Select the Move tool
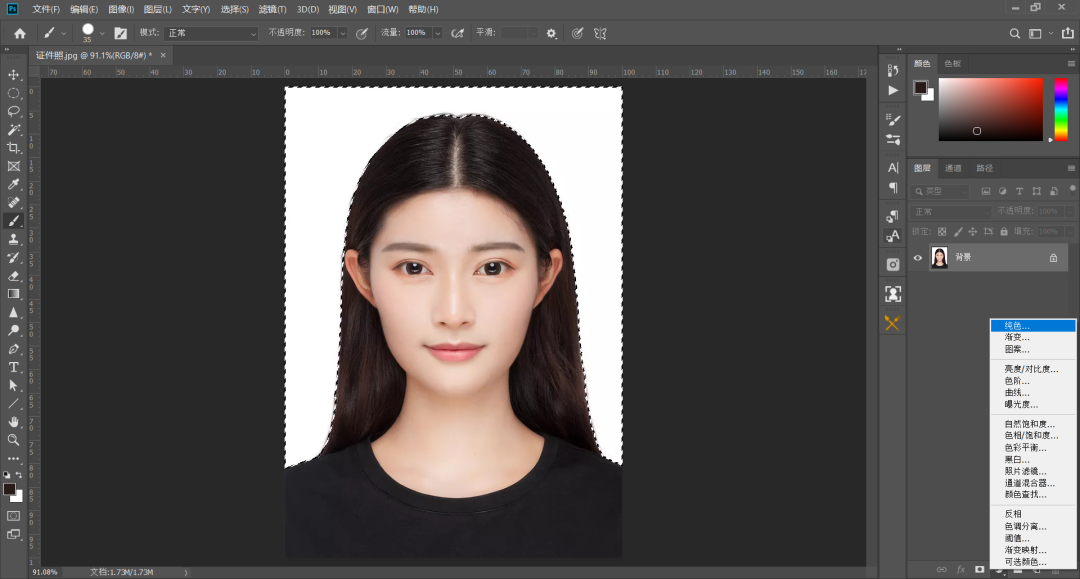 (13, 74)
